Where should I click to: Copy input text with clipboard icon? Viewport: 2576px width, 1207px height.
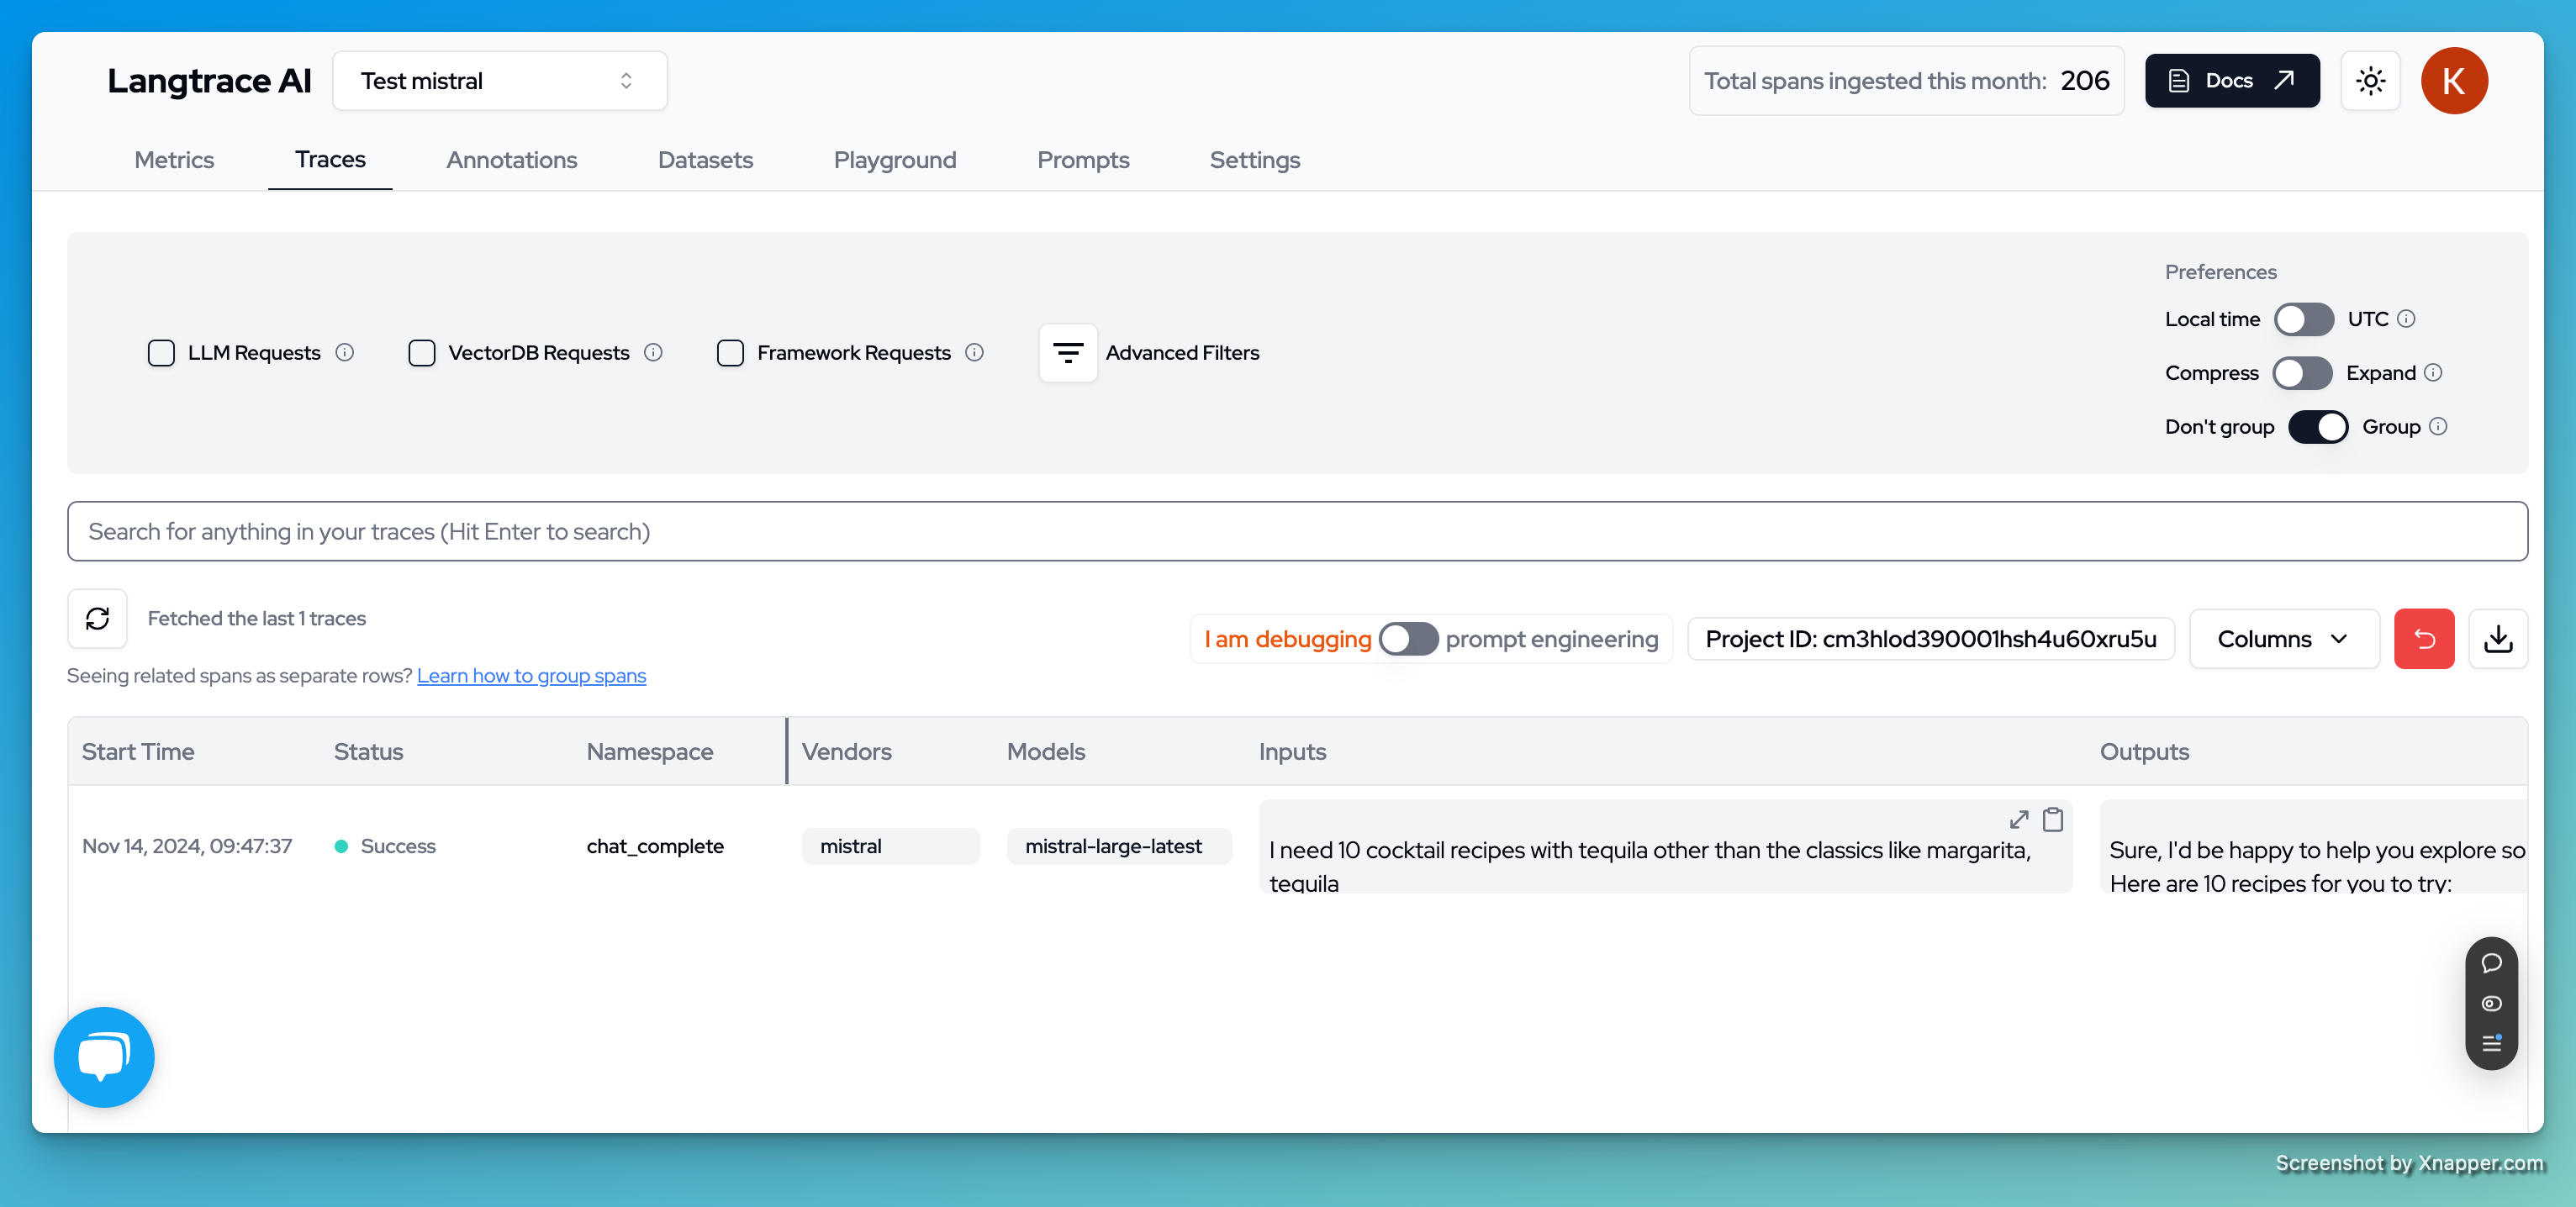(x=2052, y=820)
